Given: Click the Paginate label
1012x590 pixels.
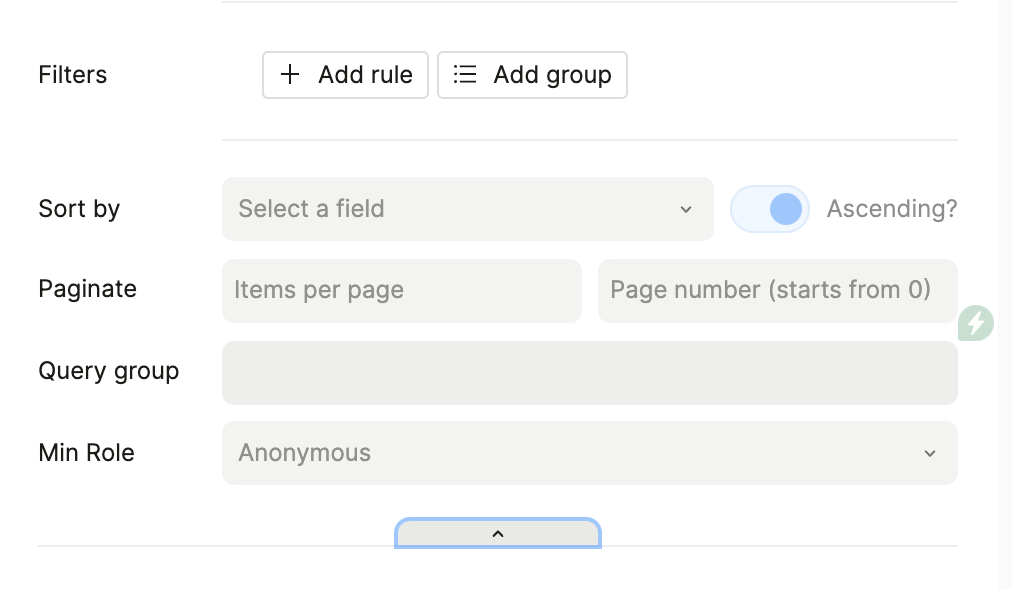Looking at the screenshot, I should point(87,289).
